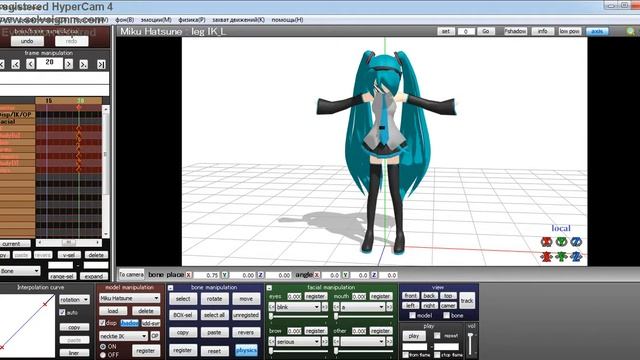This screenshot has width=640, height=360.
Task: Click the eyes morph slider
Action: [299, 316]
